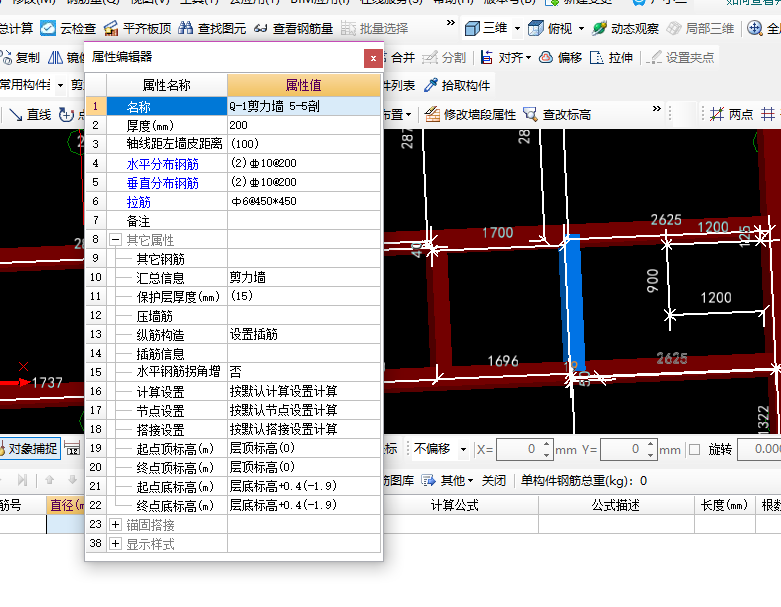Select the 纵筋构造 value 设置插筋
The image size is (781, 607).
click(304, 334)
